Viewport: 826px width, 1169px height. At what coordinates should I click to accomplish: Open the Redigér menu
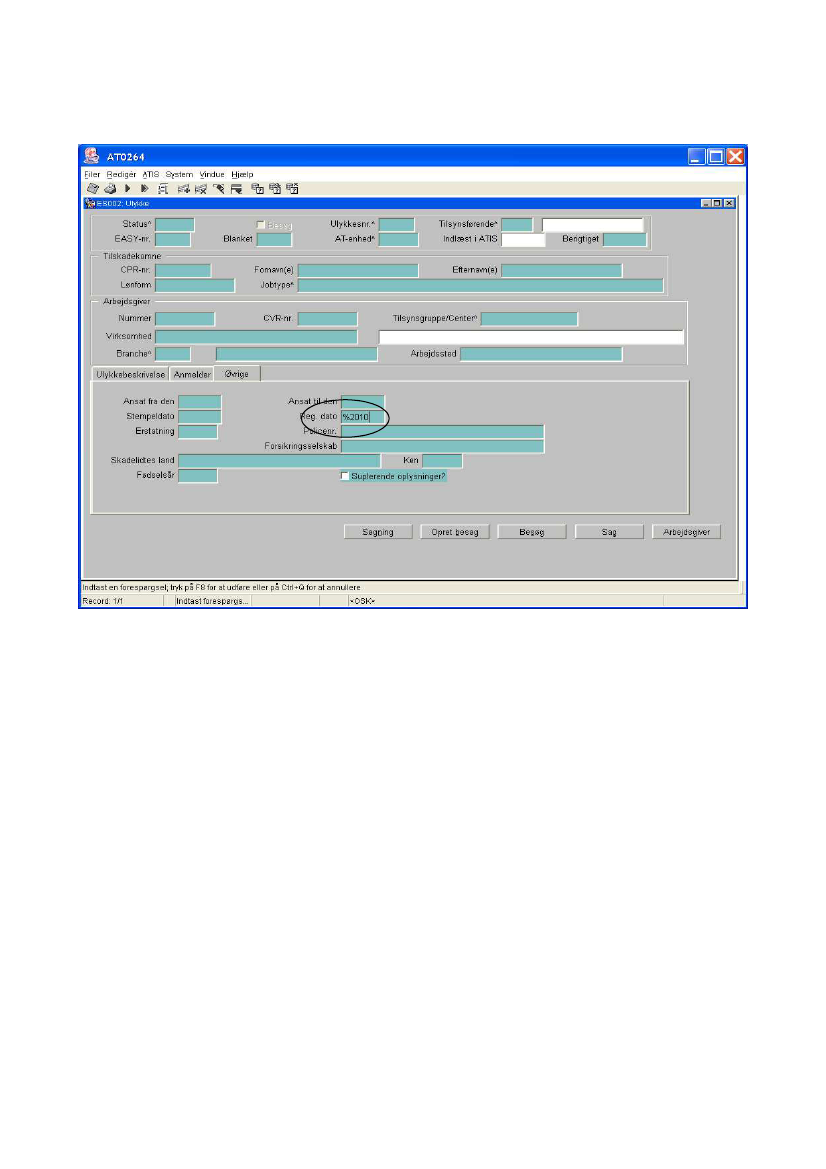(122, 174)
